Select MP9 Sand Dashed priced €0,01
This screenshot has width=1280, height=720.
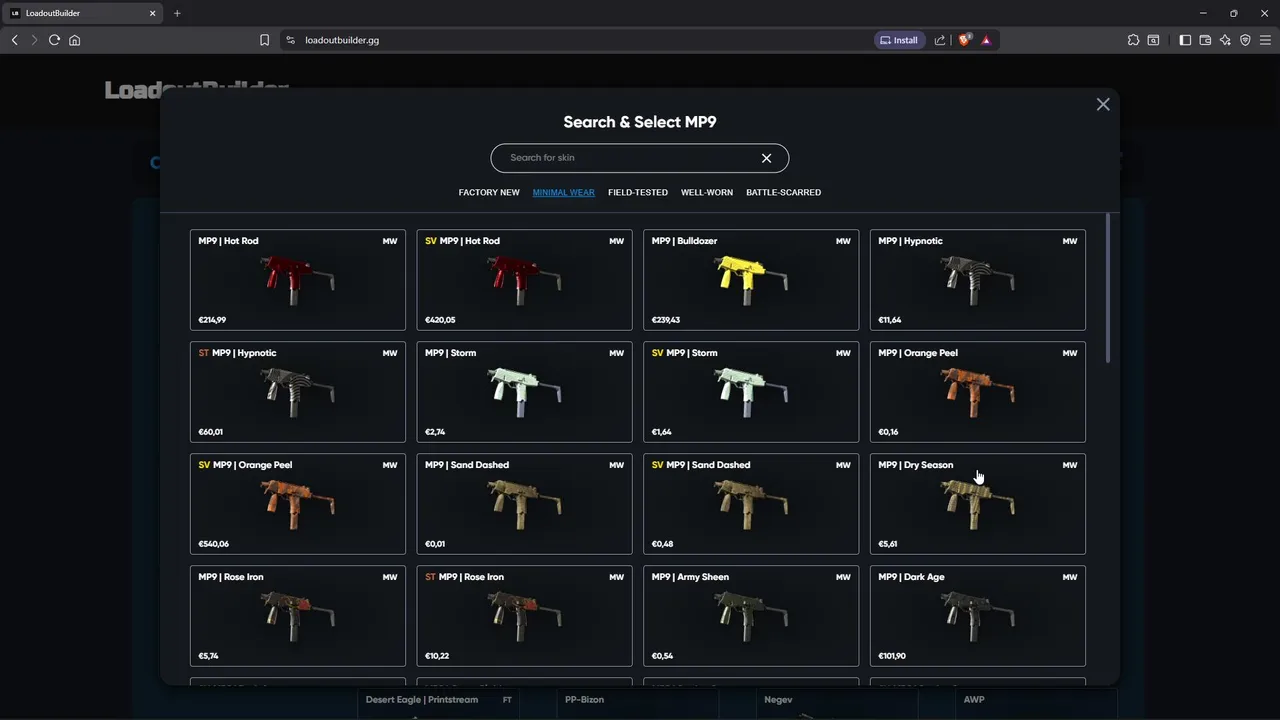coord(524,504)
